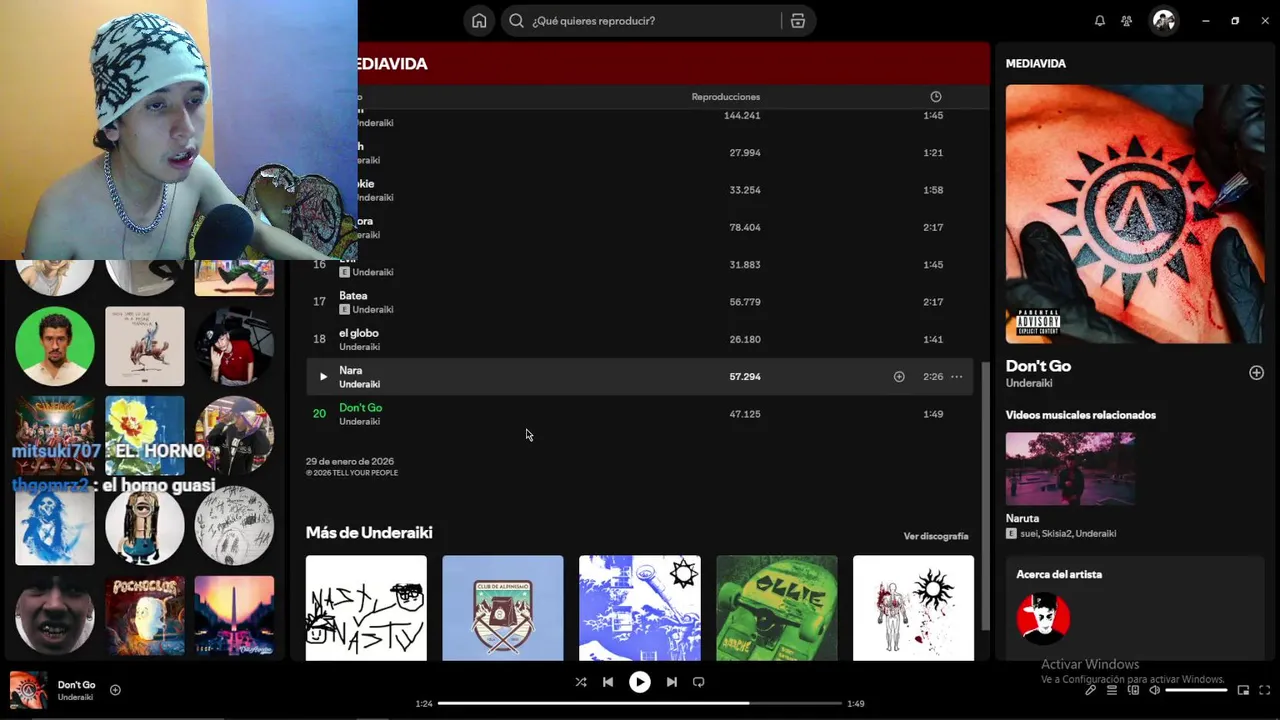This screenshot has height=720, width=1280.
Task: Open library item with green background portrait
Action: 55,346
